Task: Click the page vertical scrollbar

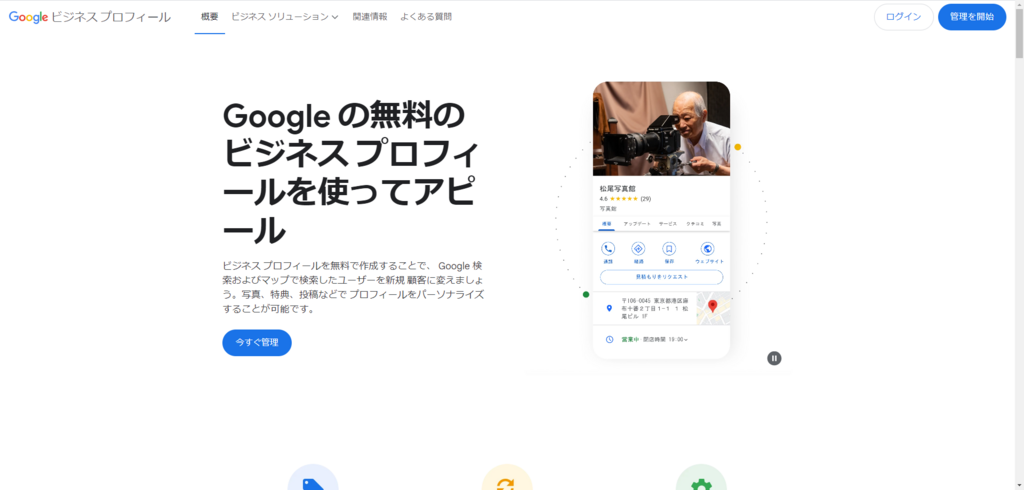Action: click(x=1019, y=245)
